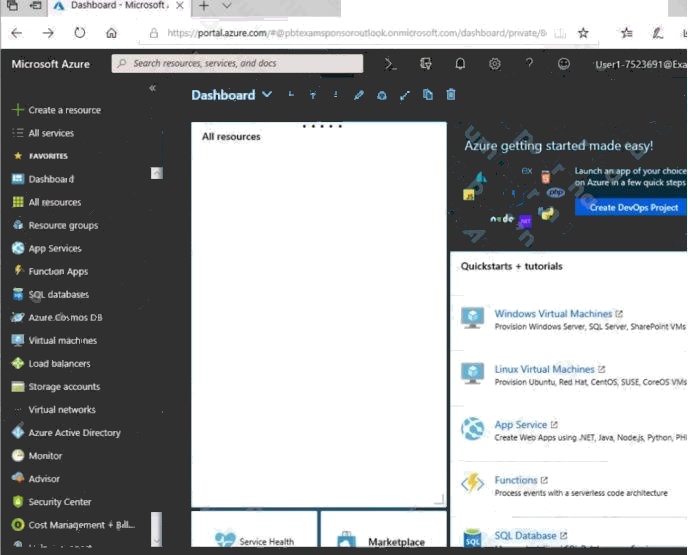Click the feedback smiley icon

point(564,64)
